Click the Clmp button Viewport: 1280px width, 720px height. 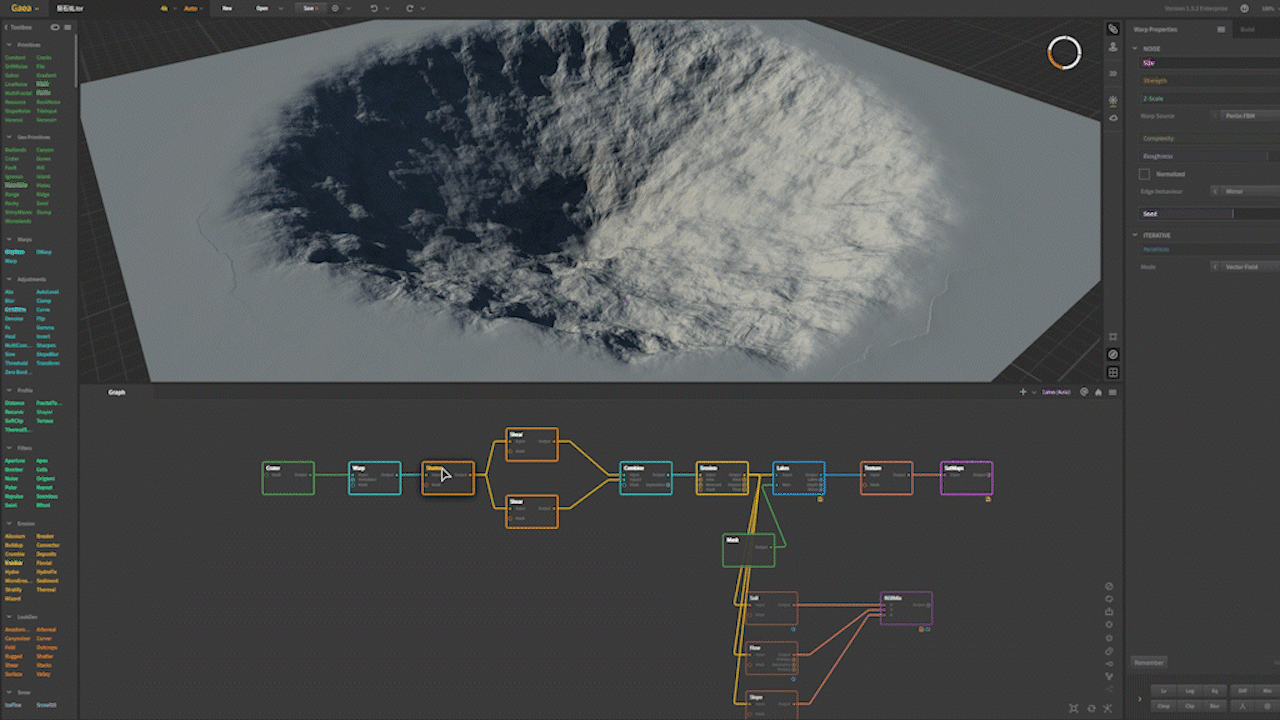[x=1163, y=706]
